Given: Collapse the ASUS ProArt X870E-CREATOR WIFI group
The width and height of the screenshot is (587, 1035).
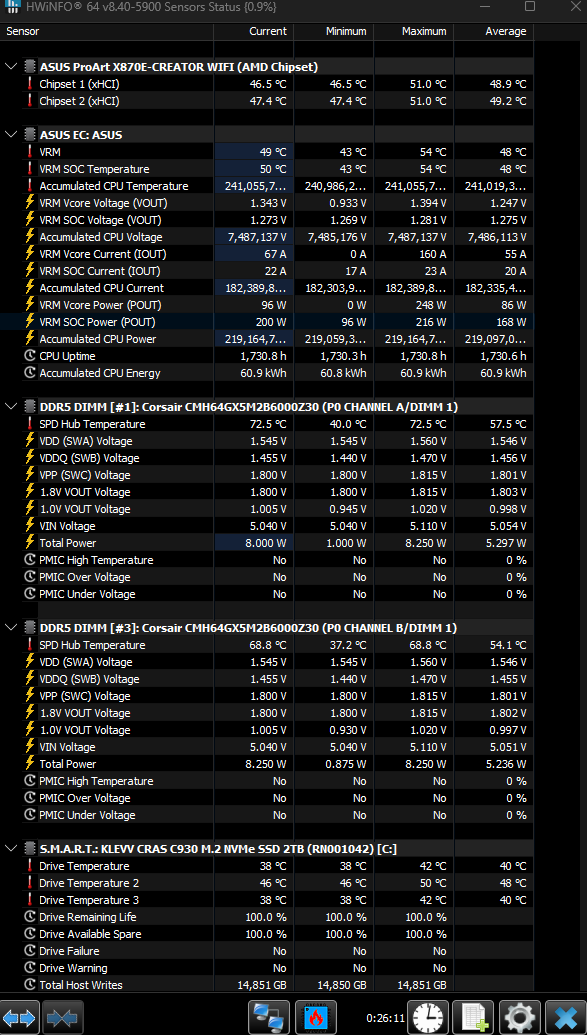Looking at the screenshot, I should point(11,67).
